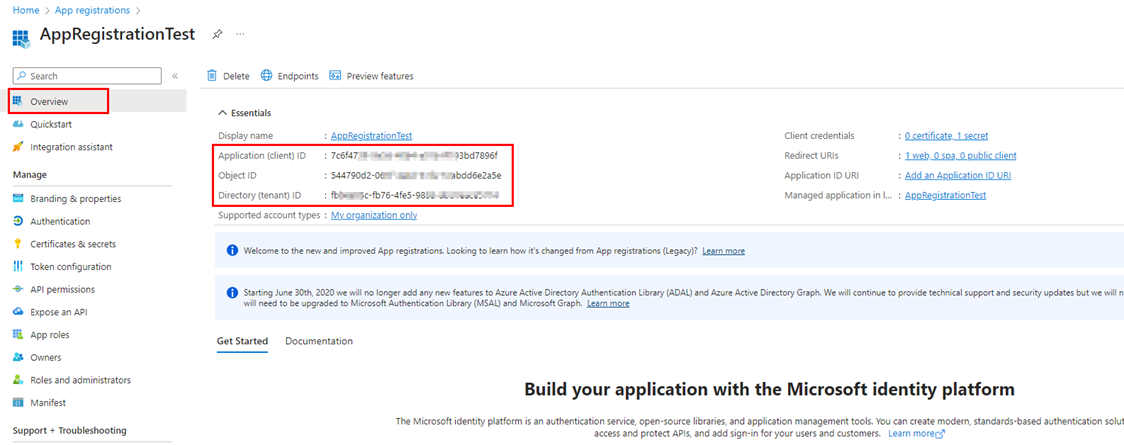Open Integration assistant from sidebar
Screen dimensions: 1124x445
[x=71, y=147]
